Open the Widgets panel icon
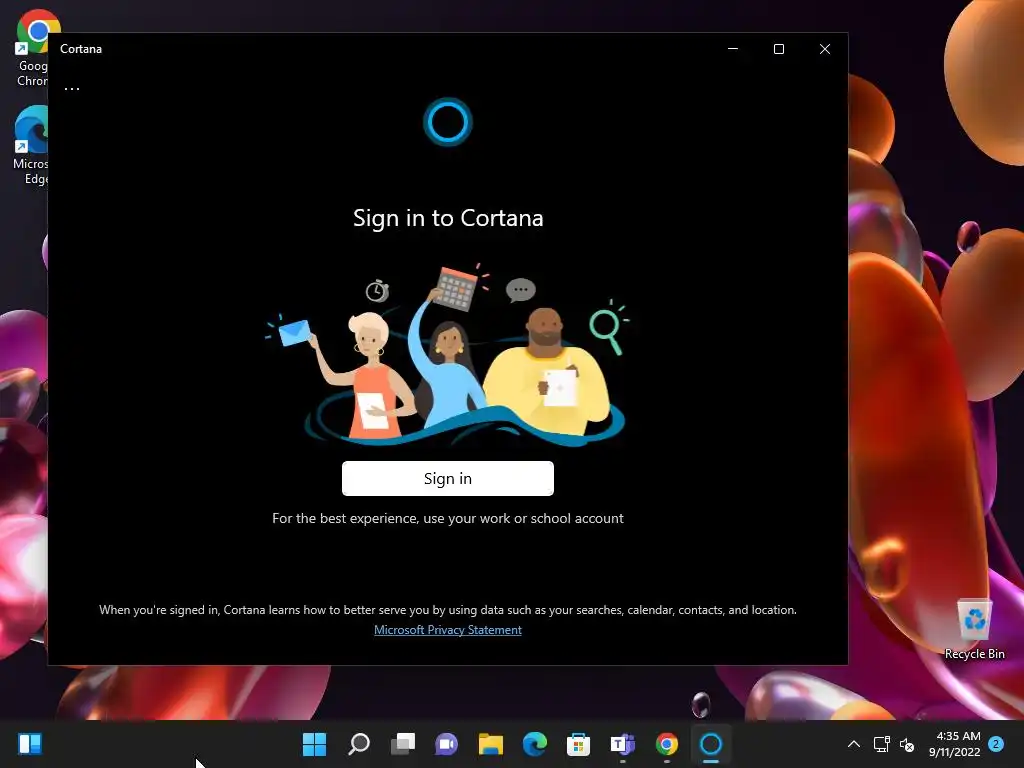Screen dimensions: 1024x768 (30, 744)
